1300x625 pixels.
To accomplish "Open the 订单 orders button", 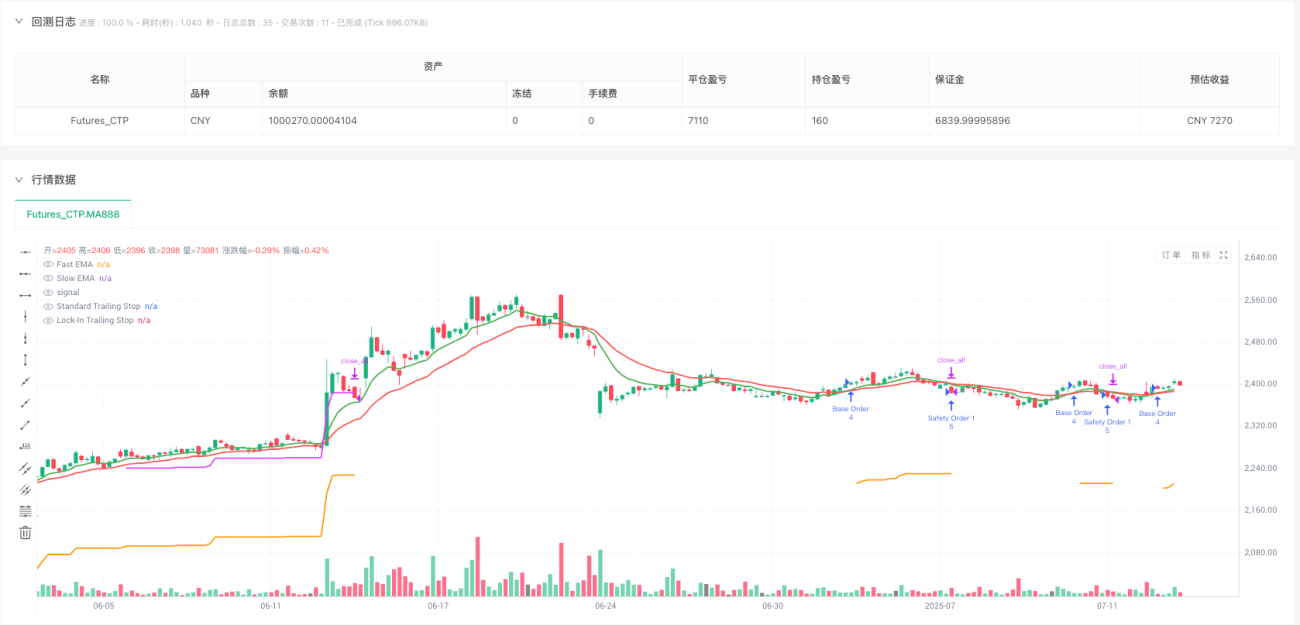I will coord(1171,255).
